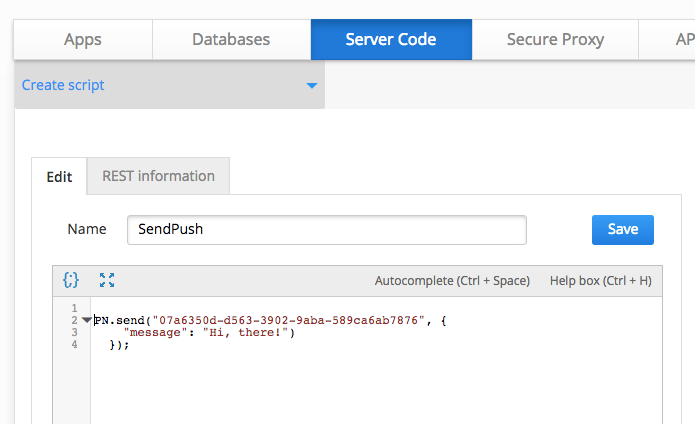The height and width of the screenshot is (424, 695).
Task: Collapse code block at line 2
Action: click(x=87, y=320)
